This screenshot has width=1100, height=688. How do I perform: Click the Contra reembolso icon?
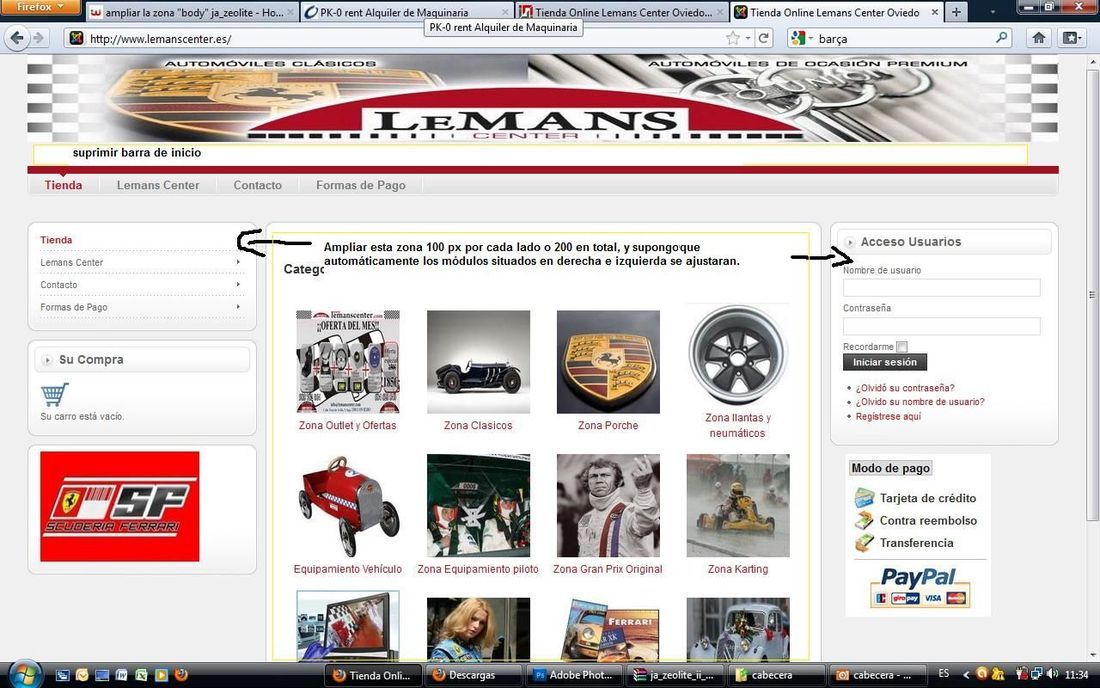pos(864,520)
